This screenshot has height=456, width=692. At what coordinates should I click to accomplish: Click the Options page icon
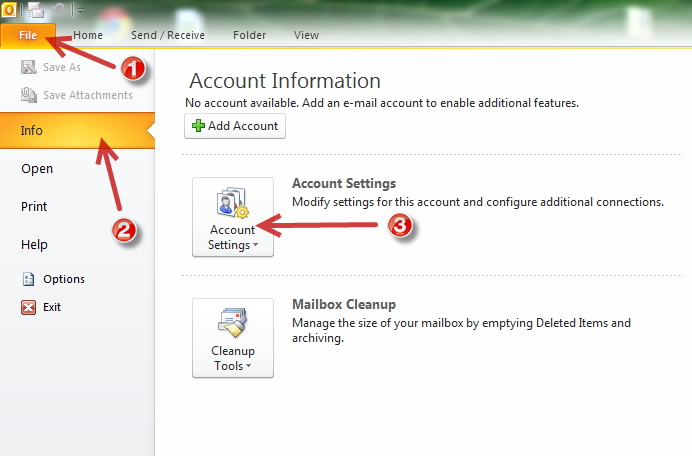coord(28,279)
